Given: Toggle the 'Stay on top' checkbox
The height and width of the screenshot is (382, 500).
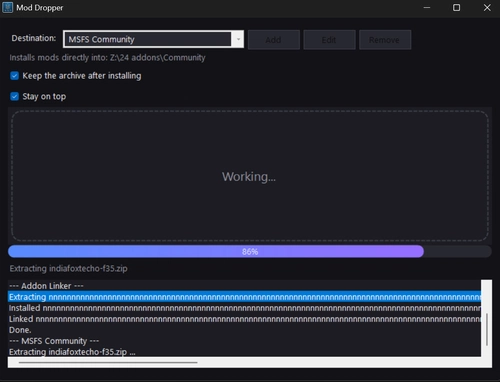Looking at the screenshot, I should [x=14, y=96].
